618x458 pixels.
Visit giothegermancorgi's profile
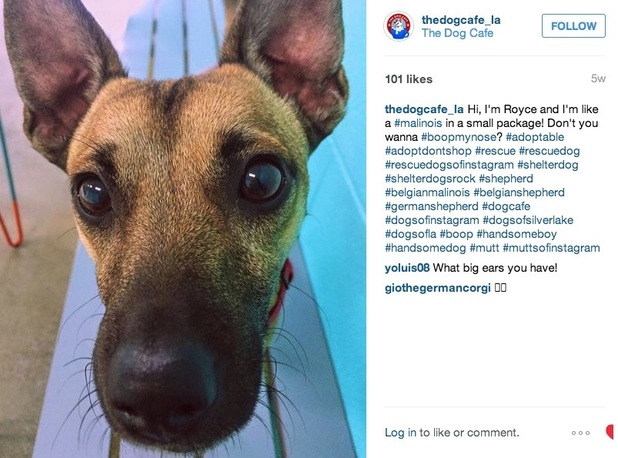437,288
